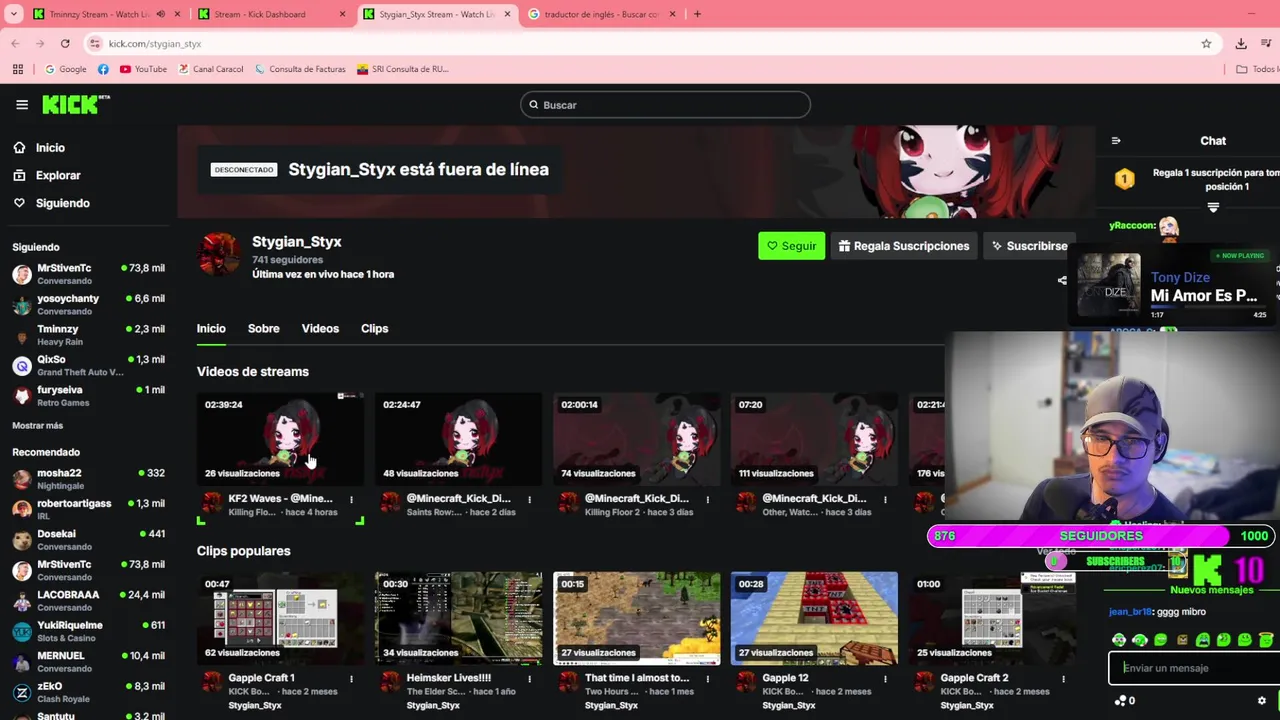The image size is (1280, 720).
Task: Open the yosoychanty followed channel
Action: pos(88,304)
